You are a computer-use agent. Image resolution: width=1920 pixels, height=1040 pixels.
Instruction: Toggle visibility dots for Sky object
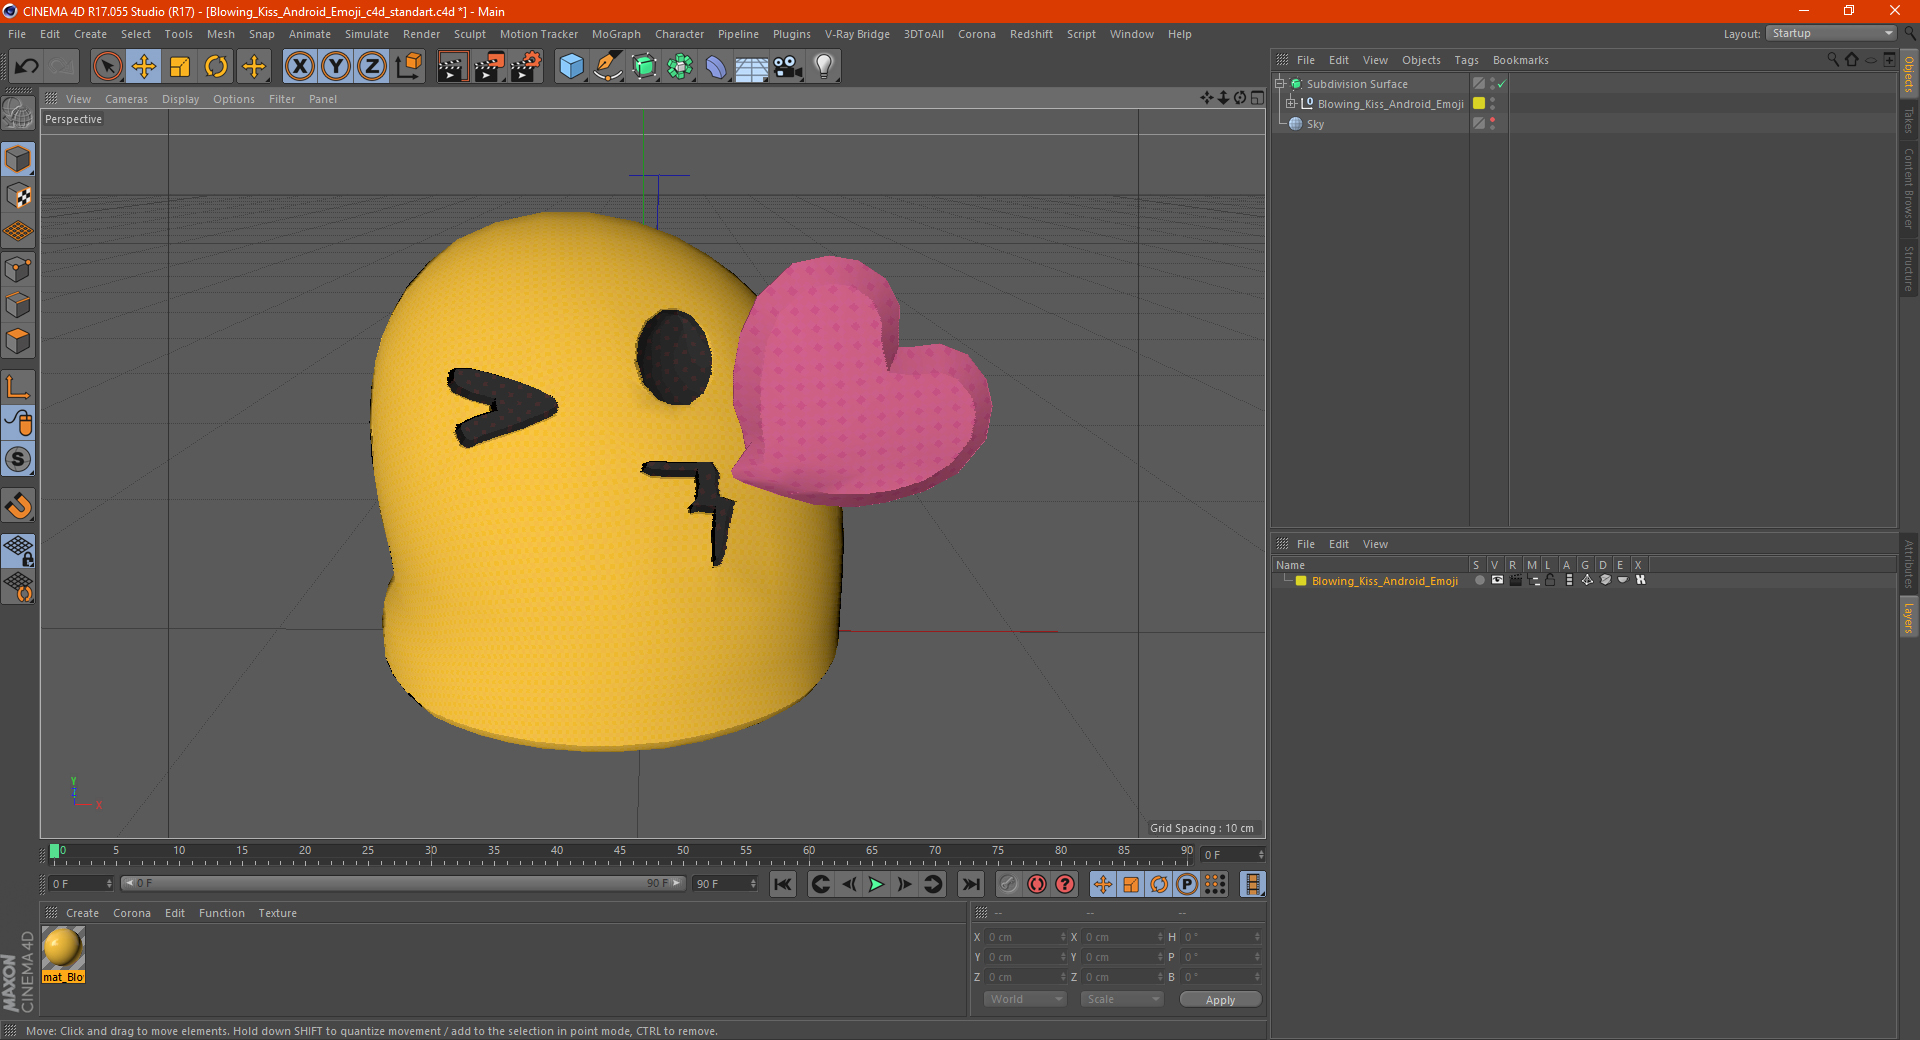tap(1493, 124)
